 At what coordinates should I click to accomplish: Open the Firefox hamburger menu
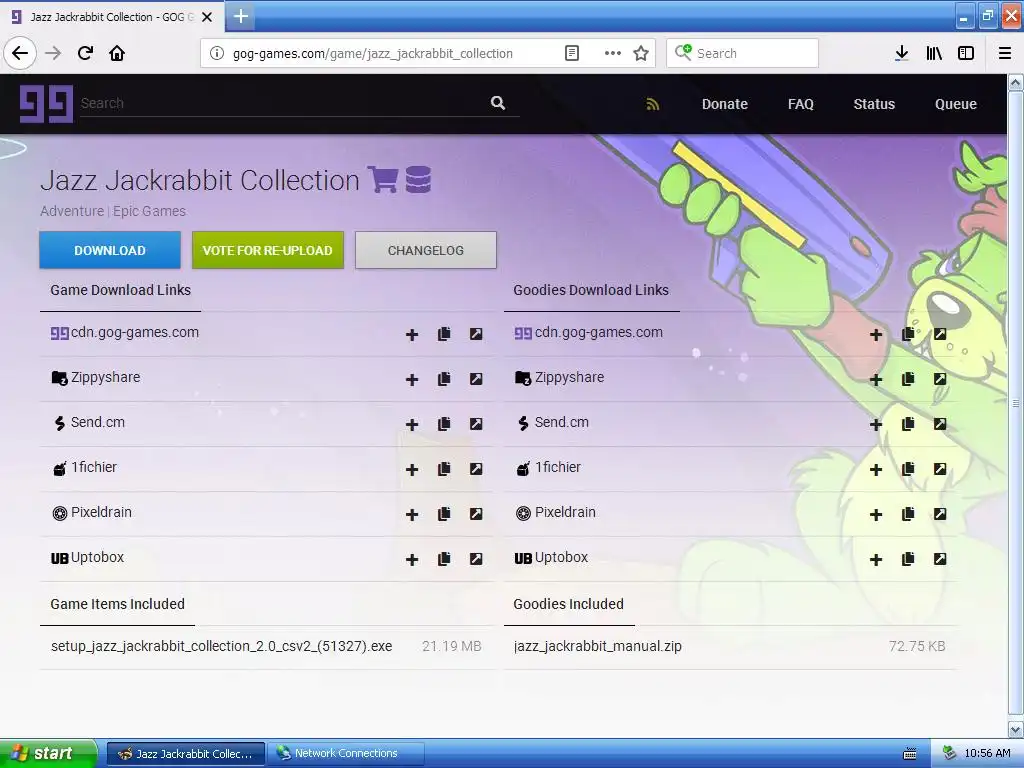pyautogui.click(x=1005, y=53)
